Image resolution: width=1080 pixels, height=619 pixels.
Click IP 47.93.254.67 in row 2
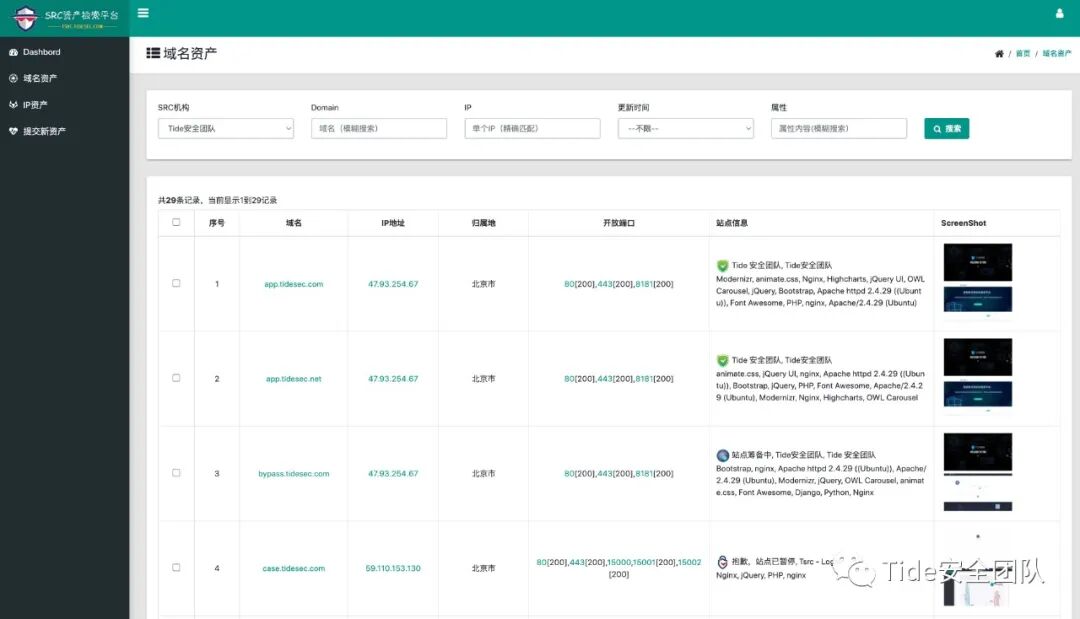click(x=393, y=379)
